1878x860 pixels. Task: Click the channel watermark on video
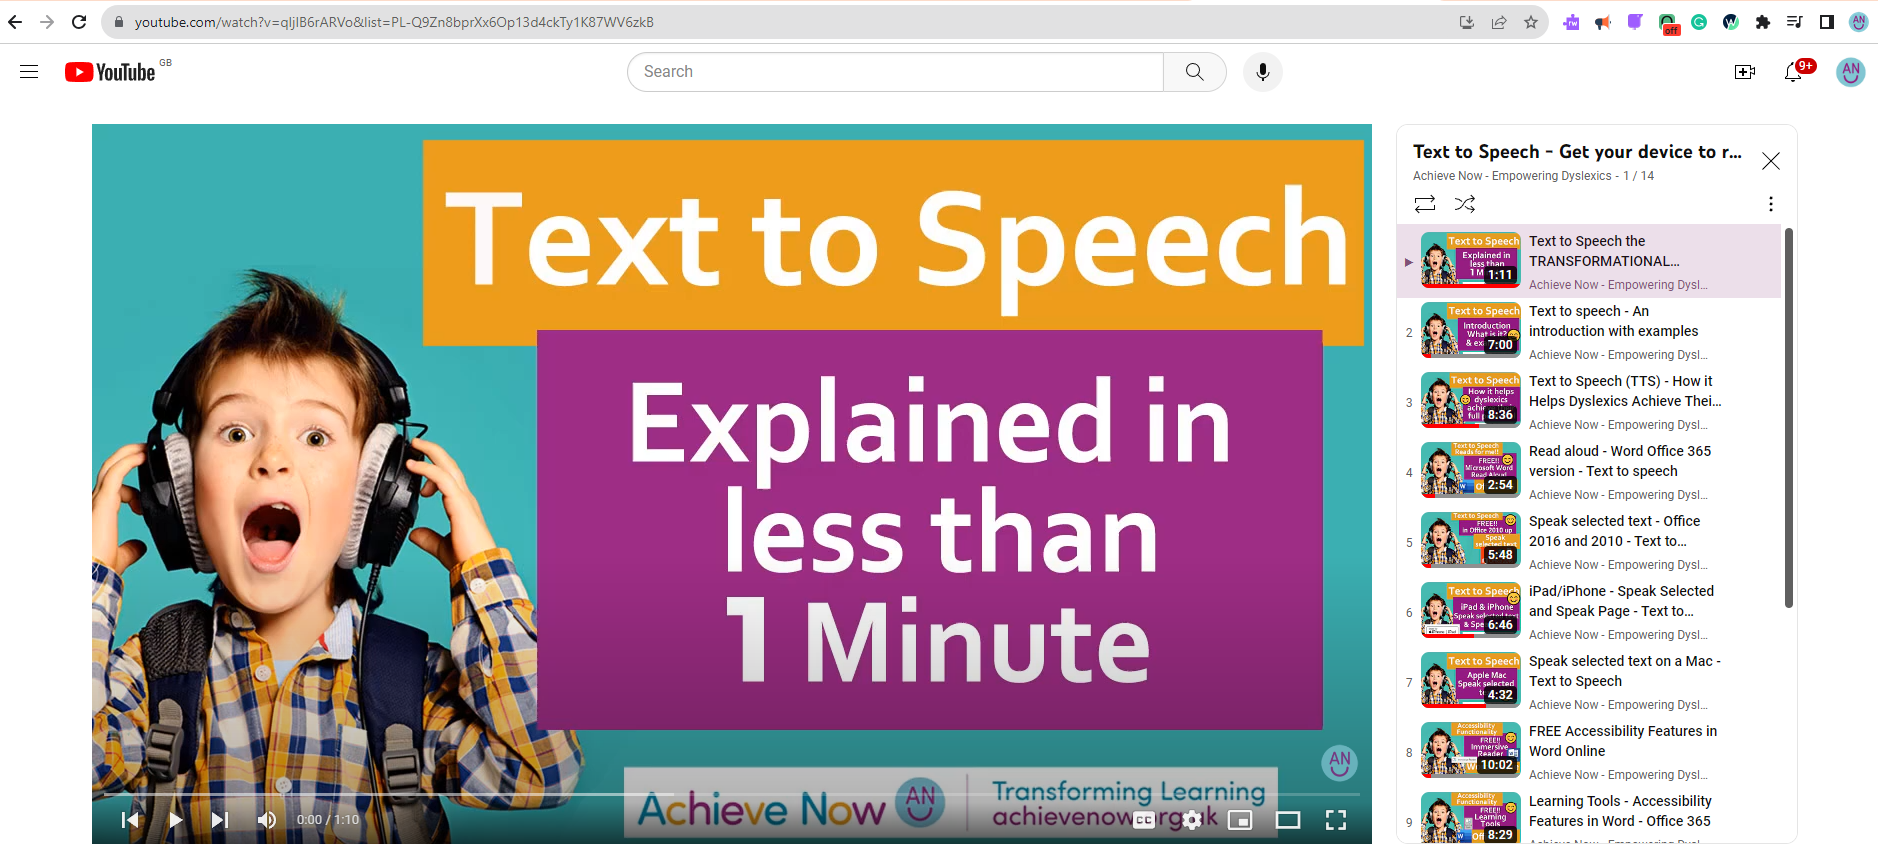pyautogui.click(x=1340, y=763)
